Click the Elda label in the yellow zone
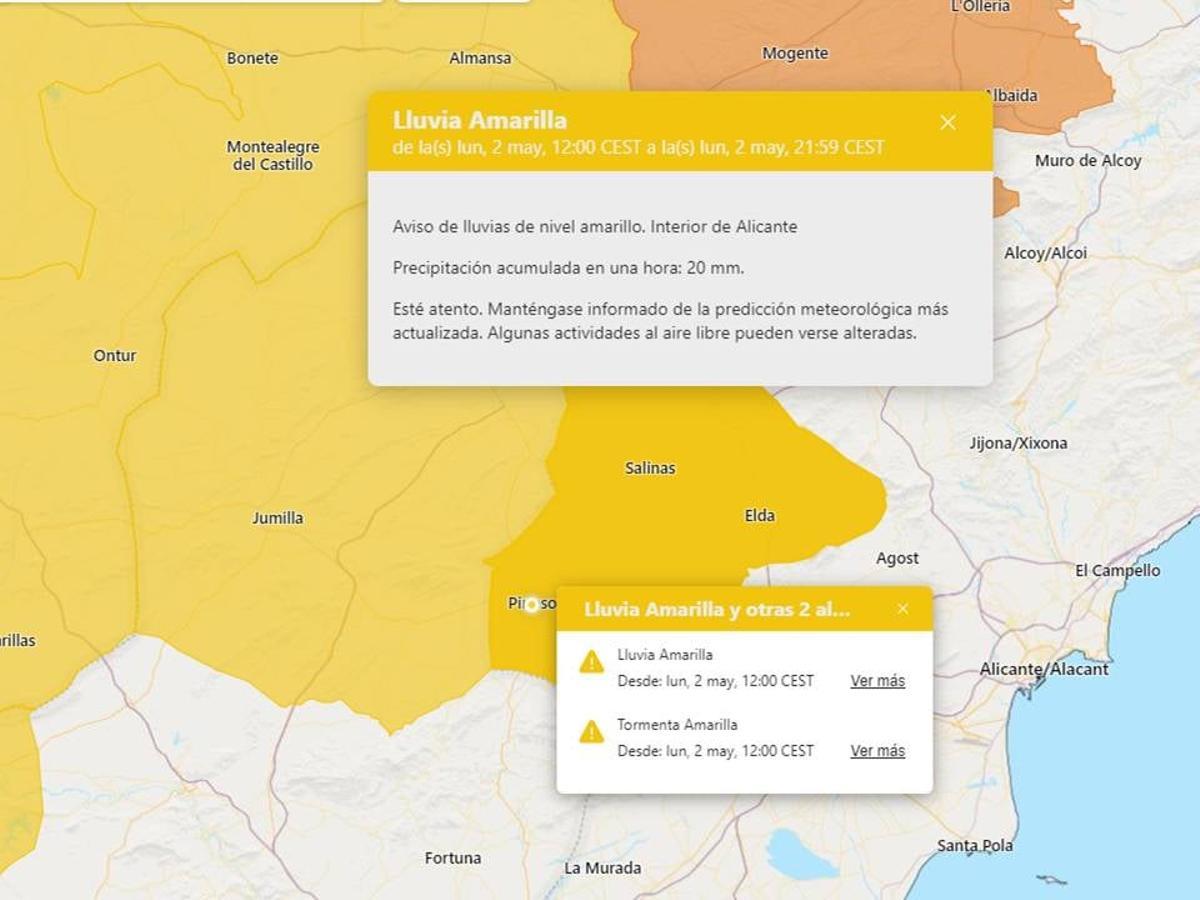1200x900 pixels. [760, 516]
